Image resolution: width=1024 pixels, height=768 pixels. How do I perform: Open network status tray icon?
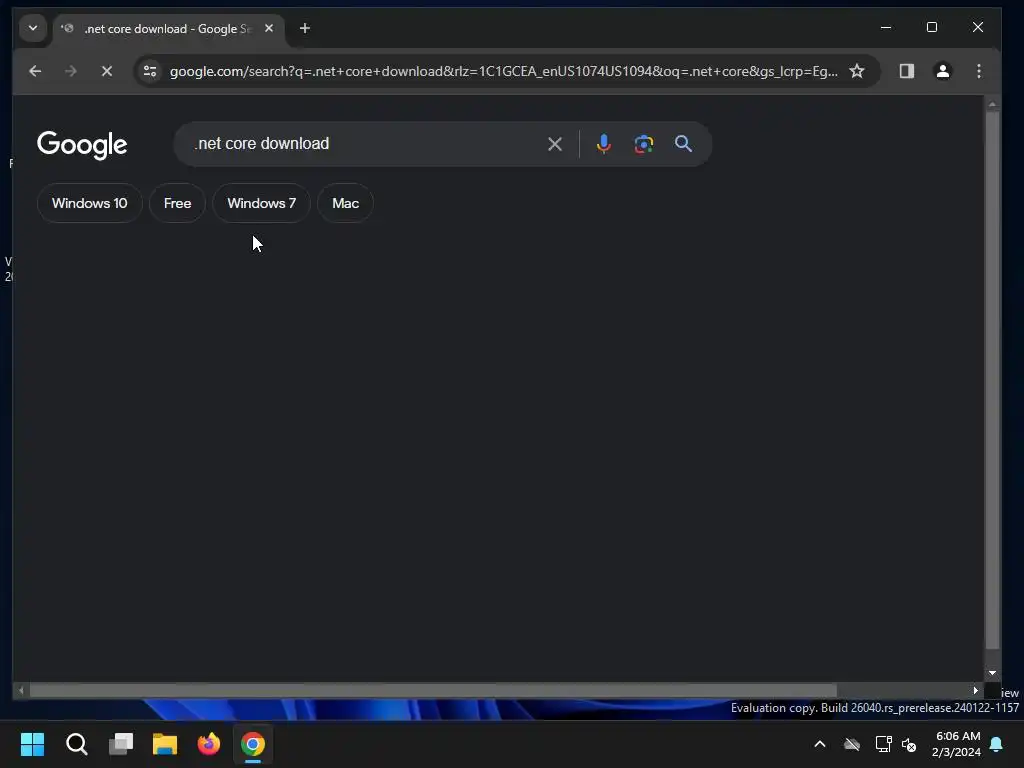coord(884,744)
